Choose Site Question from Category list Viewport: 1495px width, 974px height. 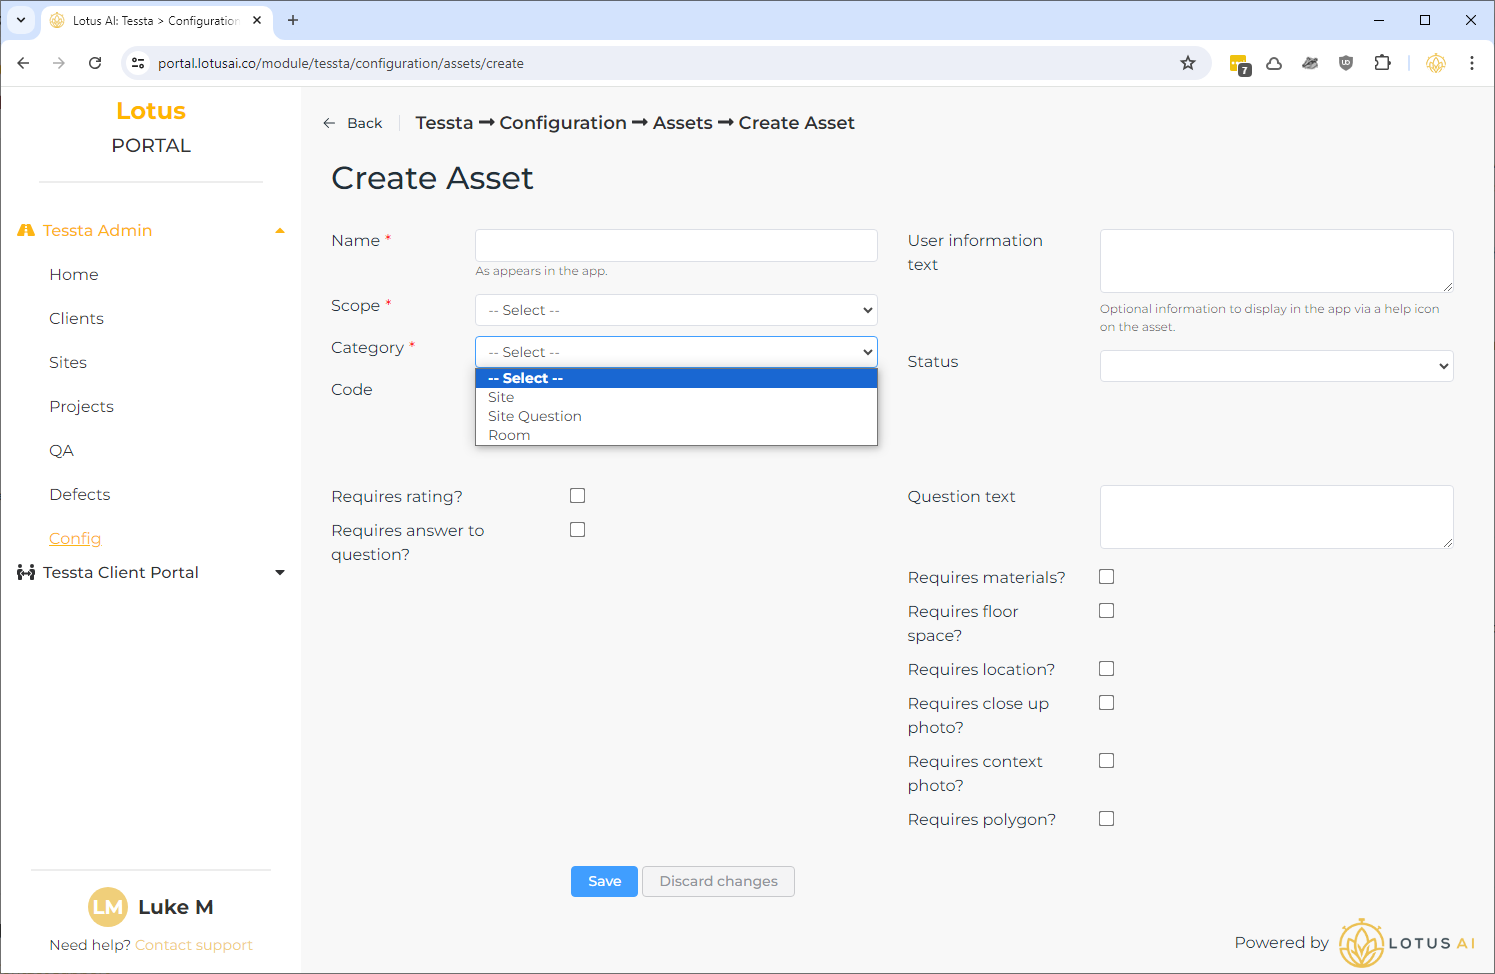tap(535, 416)
